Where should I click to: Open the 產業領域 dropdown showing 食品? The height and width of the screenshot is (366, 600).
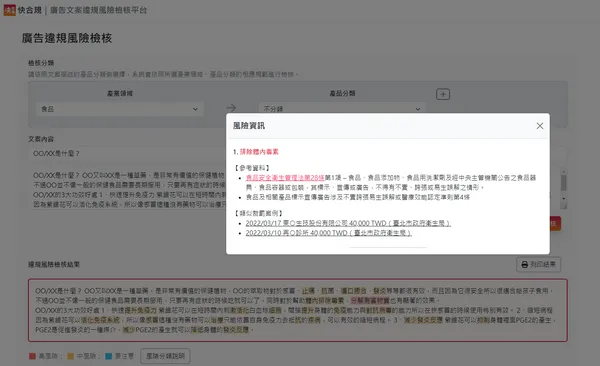120,109
